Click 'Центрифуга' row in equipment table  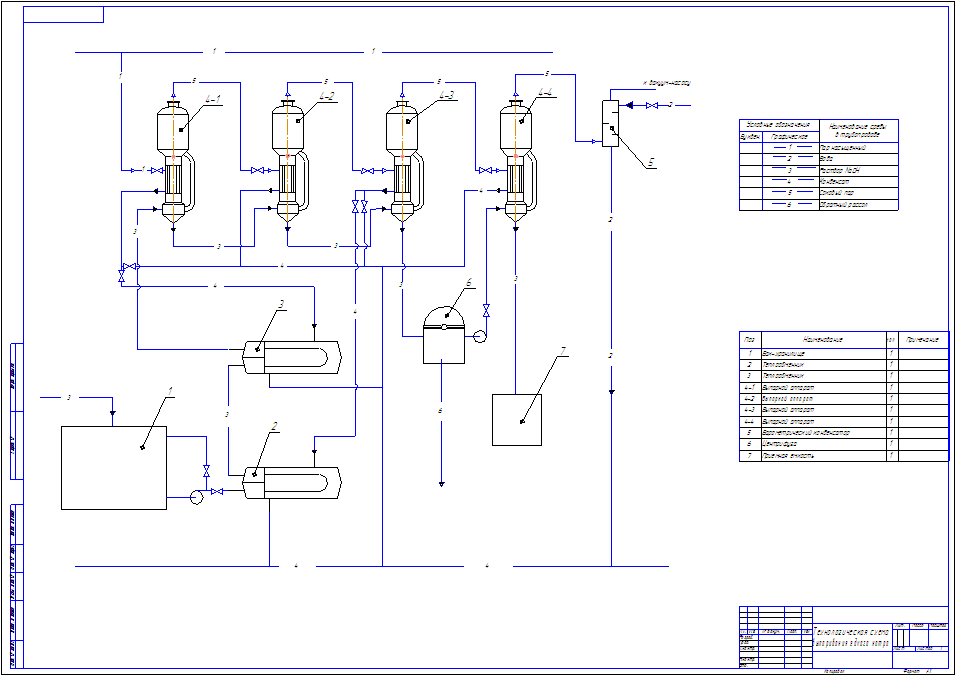click(844, 444)
